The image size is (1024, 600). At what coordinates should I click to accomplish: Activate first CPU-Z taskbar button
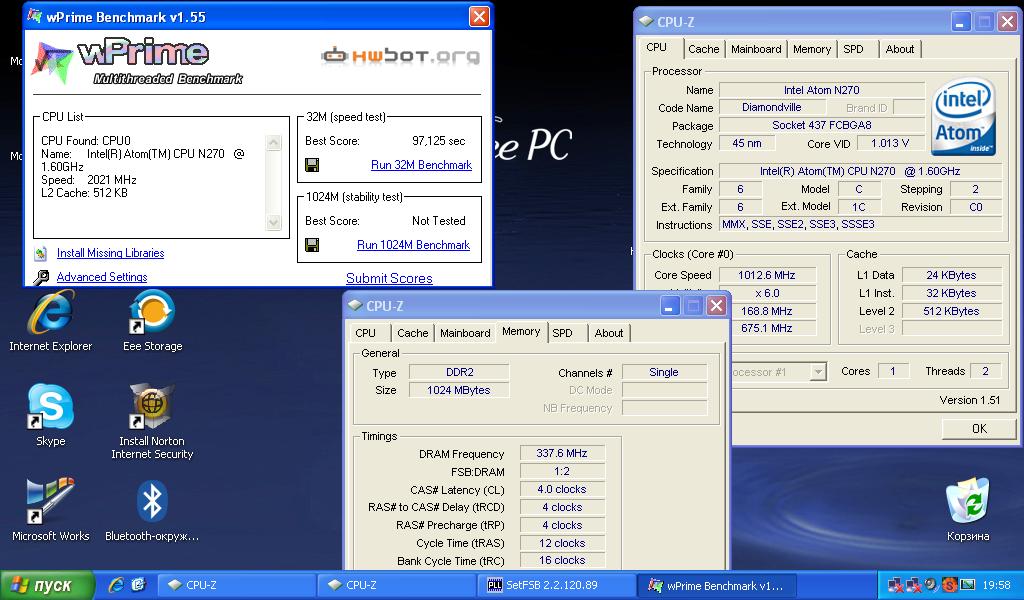pyautogui.click(x=236, y=585)
